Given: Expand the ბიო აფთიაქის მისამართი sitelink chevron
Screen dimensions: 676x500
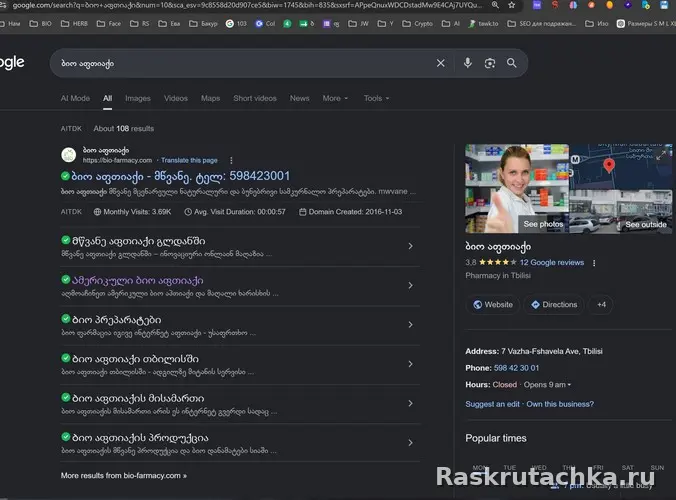Looking at the screenshot, I should click(x=410, y=403).
